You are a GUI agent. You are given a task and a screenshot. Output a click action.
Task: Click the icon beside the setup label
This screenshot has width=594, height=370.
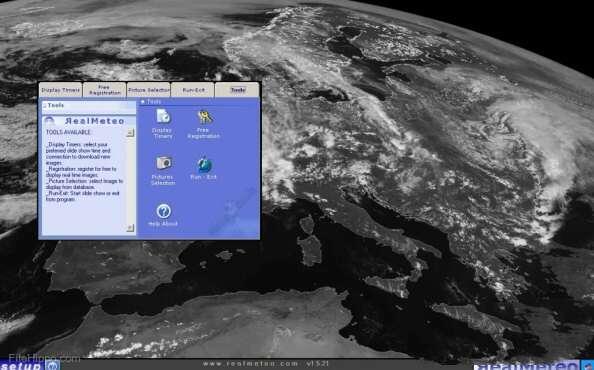tap(53, 365)
